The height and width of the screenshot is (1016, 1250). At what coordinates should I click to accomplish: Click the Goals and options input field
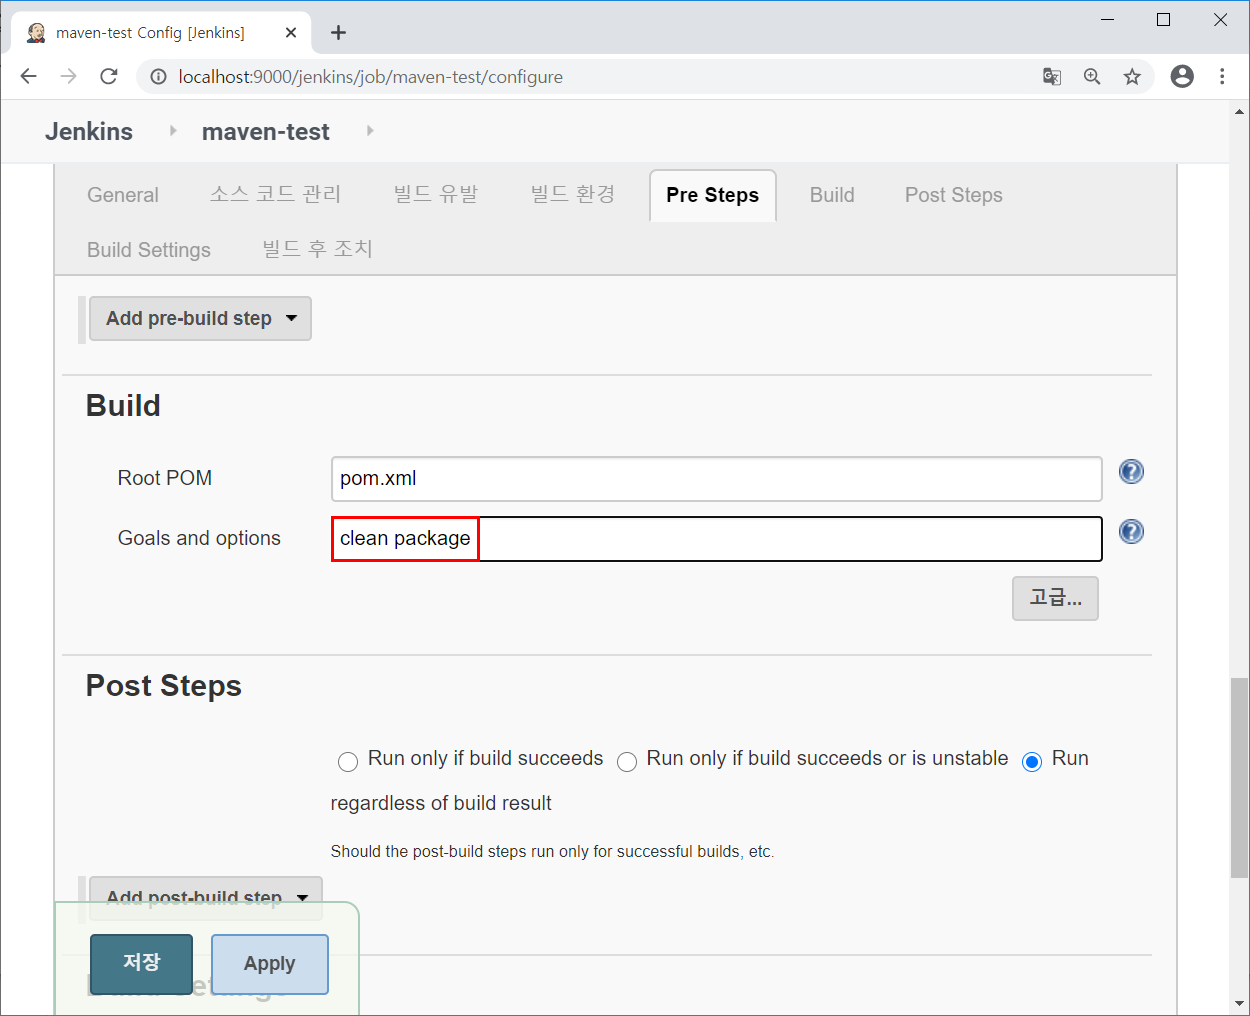point(717,539)
